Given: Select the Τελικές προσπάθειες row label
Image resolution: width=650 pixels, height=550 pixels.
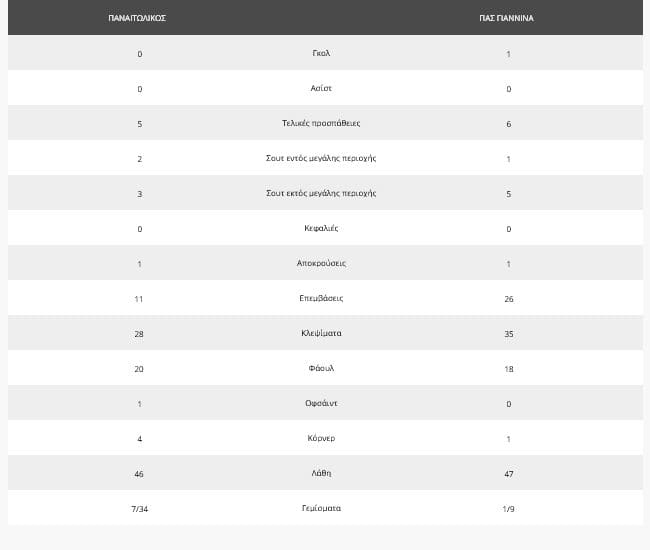Looking at the screenshot, I should click(321, 123).
